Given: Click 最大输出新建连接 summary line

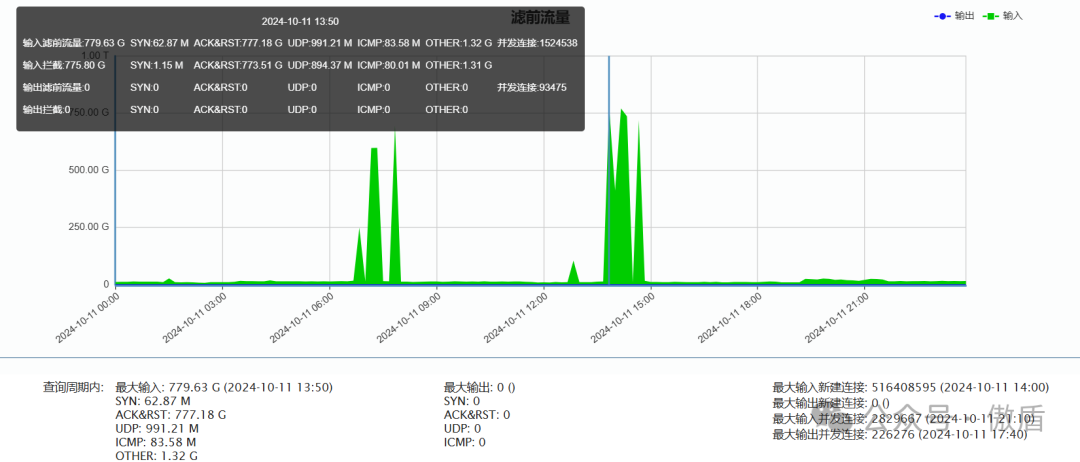Looking at the screenshot, I should point(831,403).
